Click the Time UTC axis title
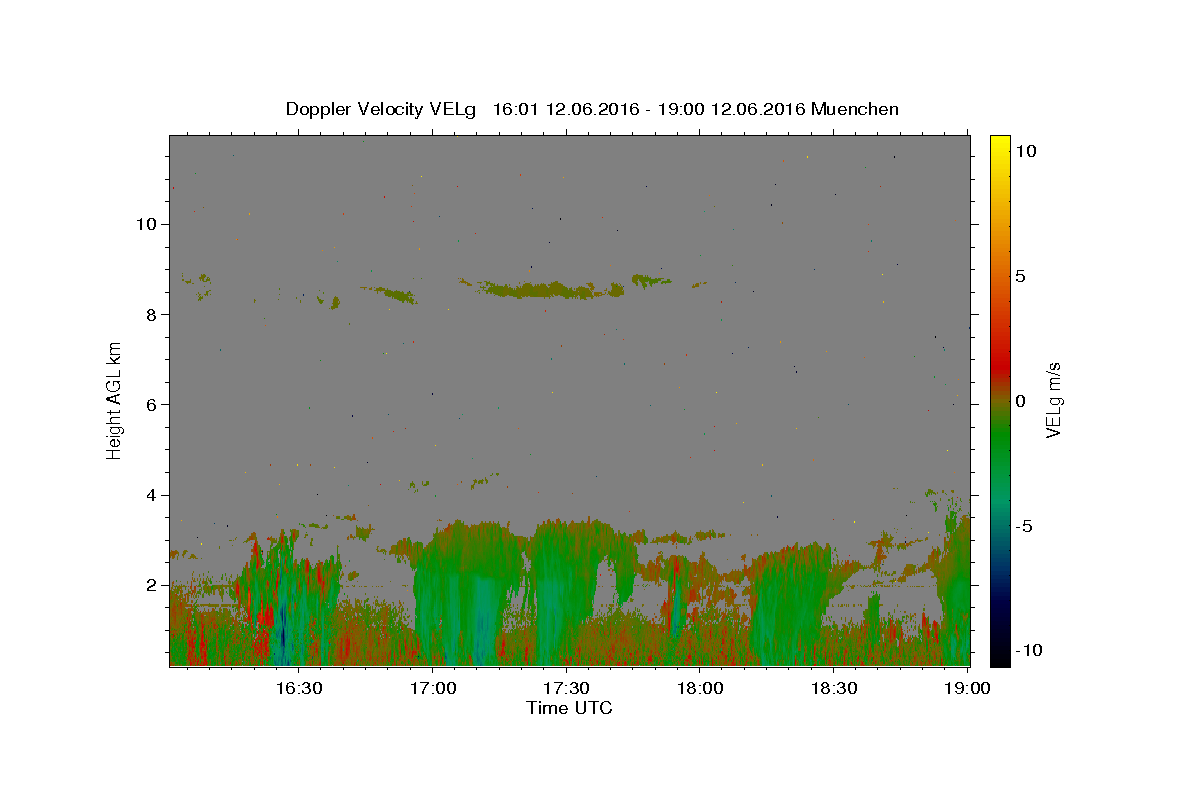Viewport: 1200px width, 800px height. 569,708
